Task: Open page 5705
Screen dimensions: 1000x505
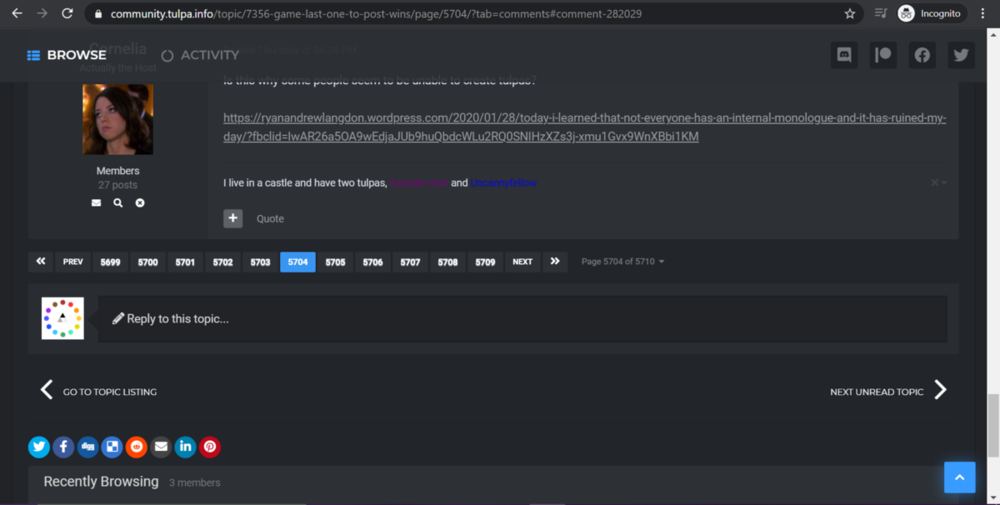Action: pyautogui.click(x=335, y=262)
